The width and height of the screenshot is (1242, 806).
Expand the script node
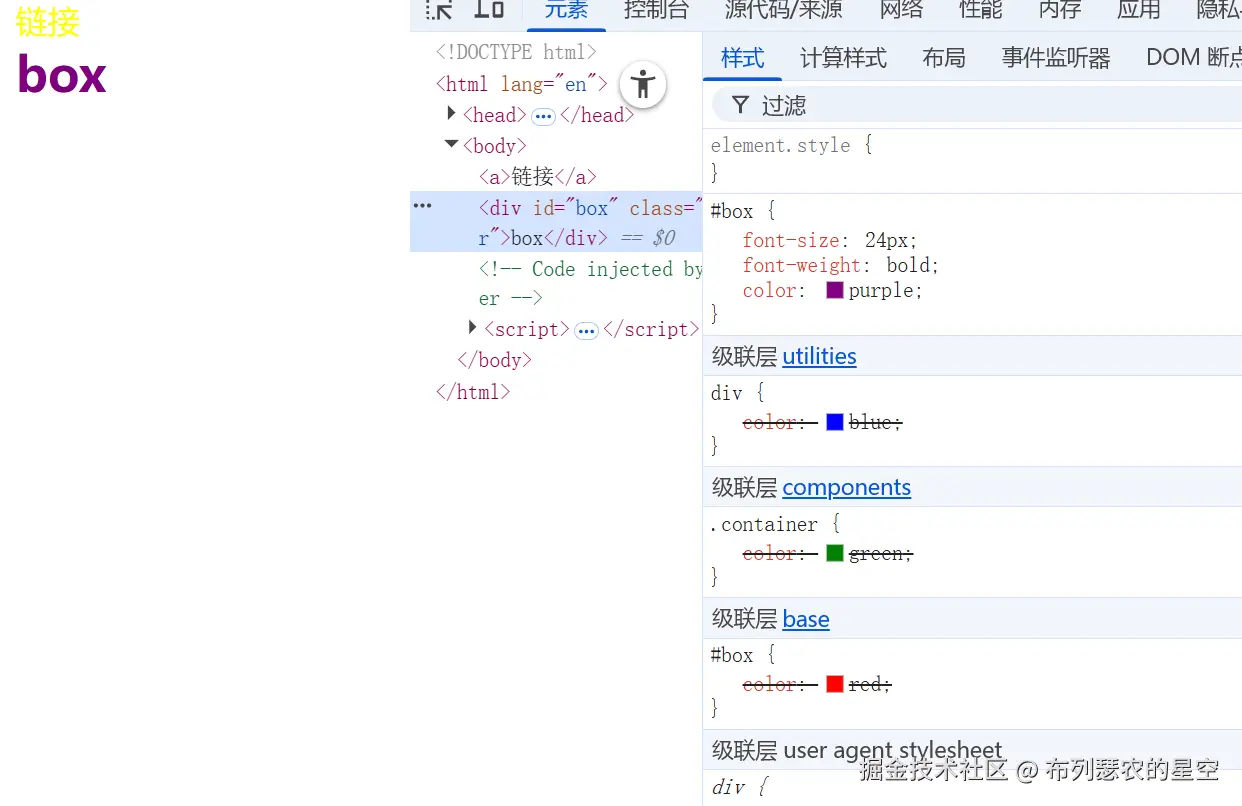coord(473,328)
